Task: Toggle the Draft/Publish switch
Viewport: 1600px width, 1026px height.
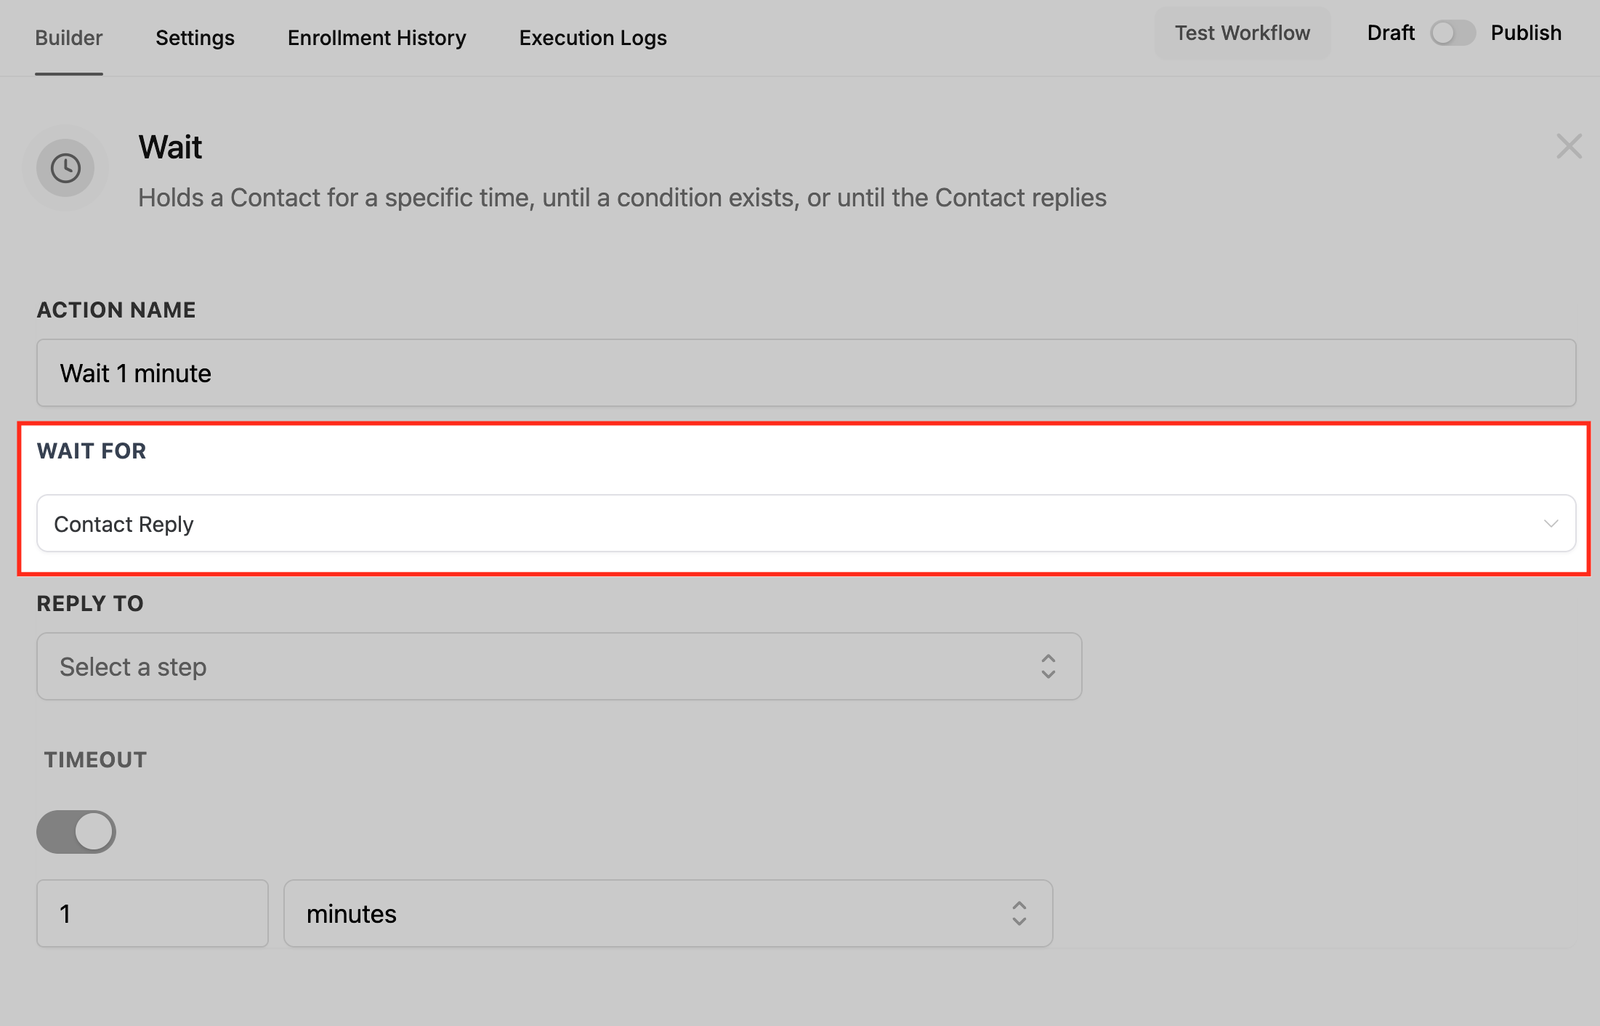Action: point(1452,33)
